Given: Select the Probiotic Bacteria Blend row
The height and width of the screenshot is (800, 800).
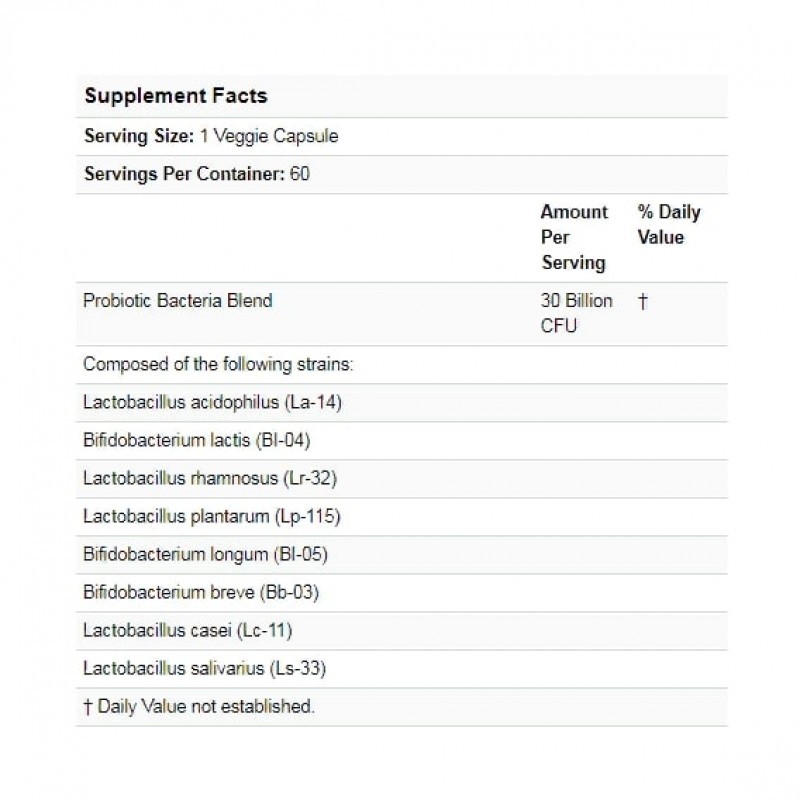Looking at the screenshot, I should point(178,301).
